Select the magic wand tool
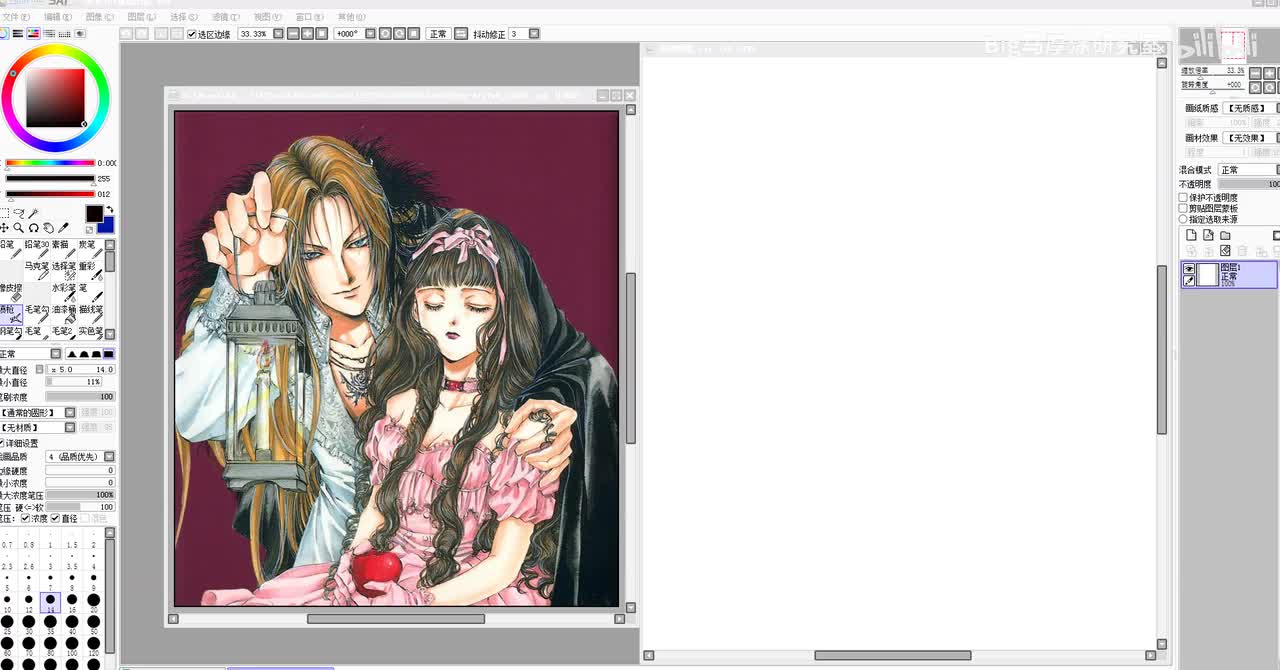This screenshot has width=1280, height=670. tap(33, 213)
